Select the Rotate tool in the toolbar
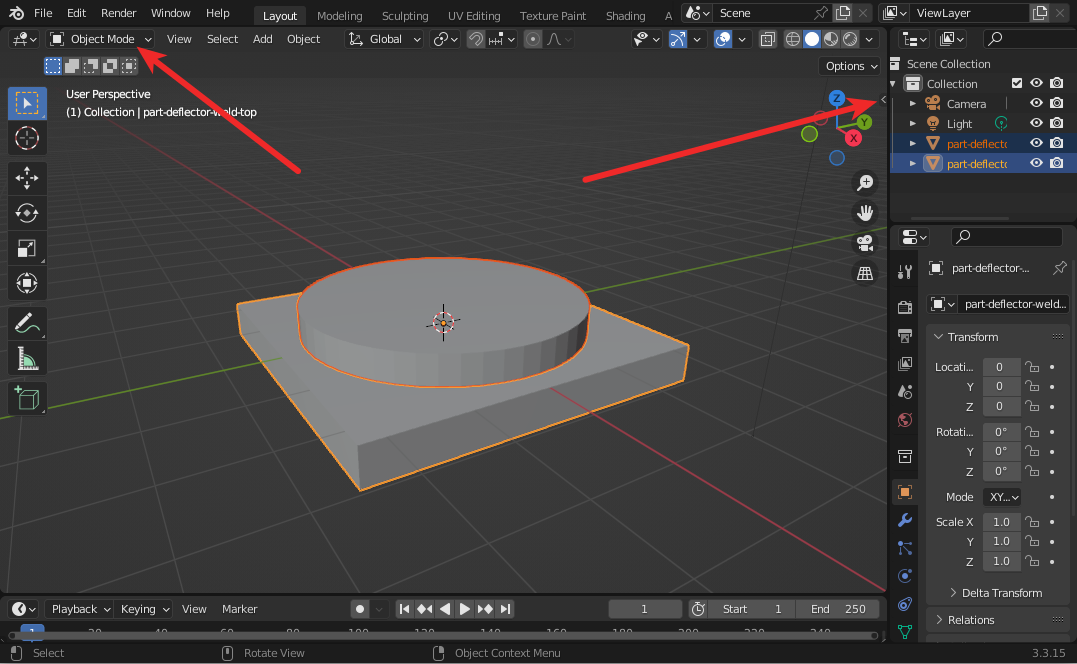Viewport: 1077px width, 664px height. (27, 213)
